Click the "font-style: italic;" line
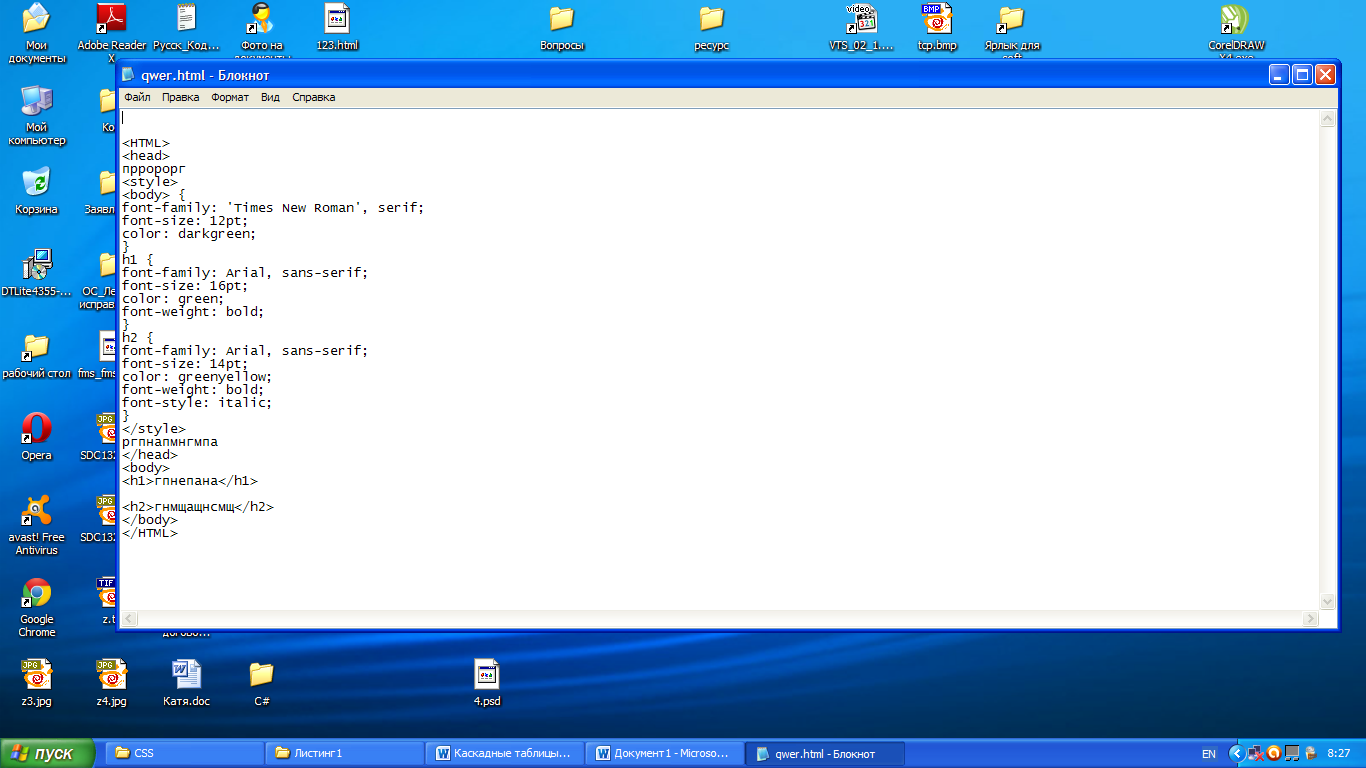The height and width of the screenshot is (768, 1366). (197, 403)
